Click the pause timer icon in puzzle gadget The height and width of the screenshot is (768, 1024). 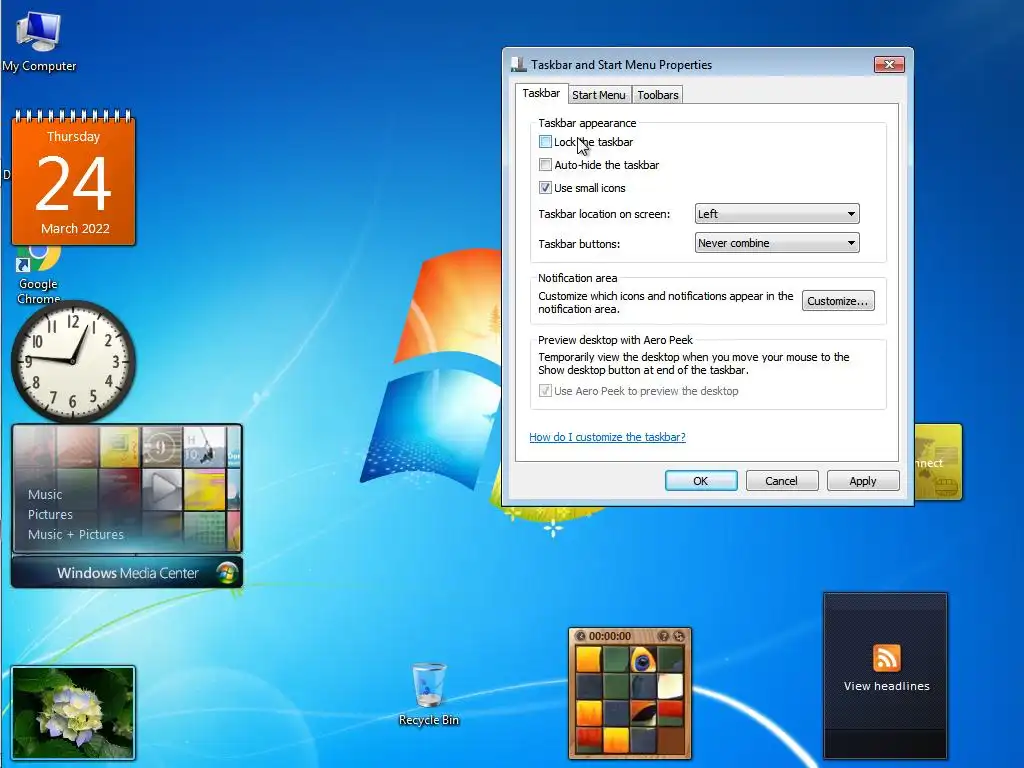581,635
